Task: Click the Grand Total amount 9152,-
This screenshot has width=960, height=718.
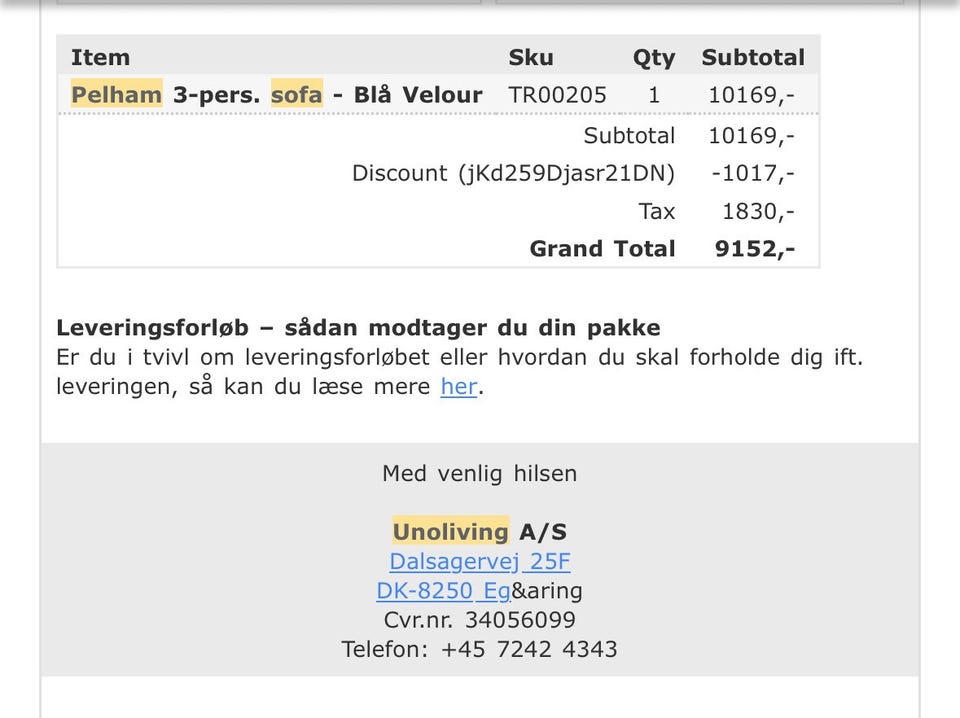Action: click(x=754, y=249)
